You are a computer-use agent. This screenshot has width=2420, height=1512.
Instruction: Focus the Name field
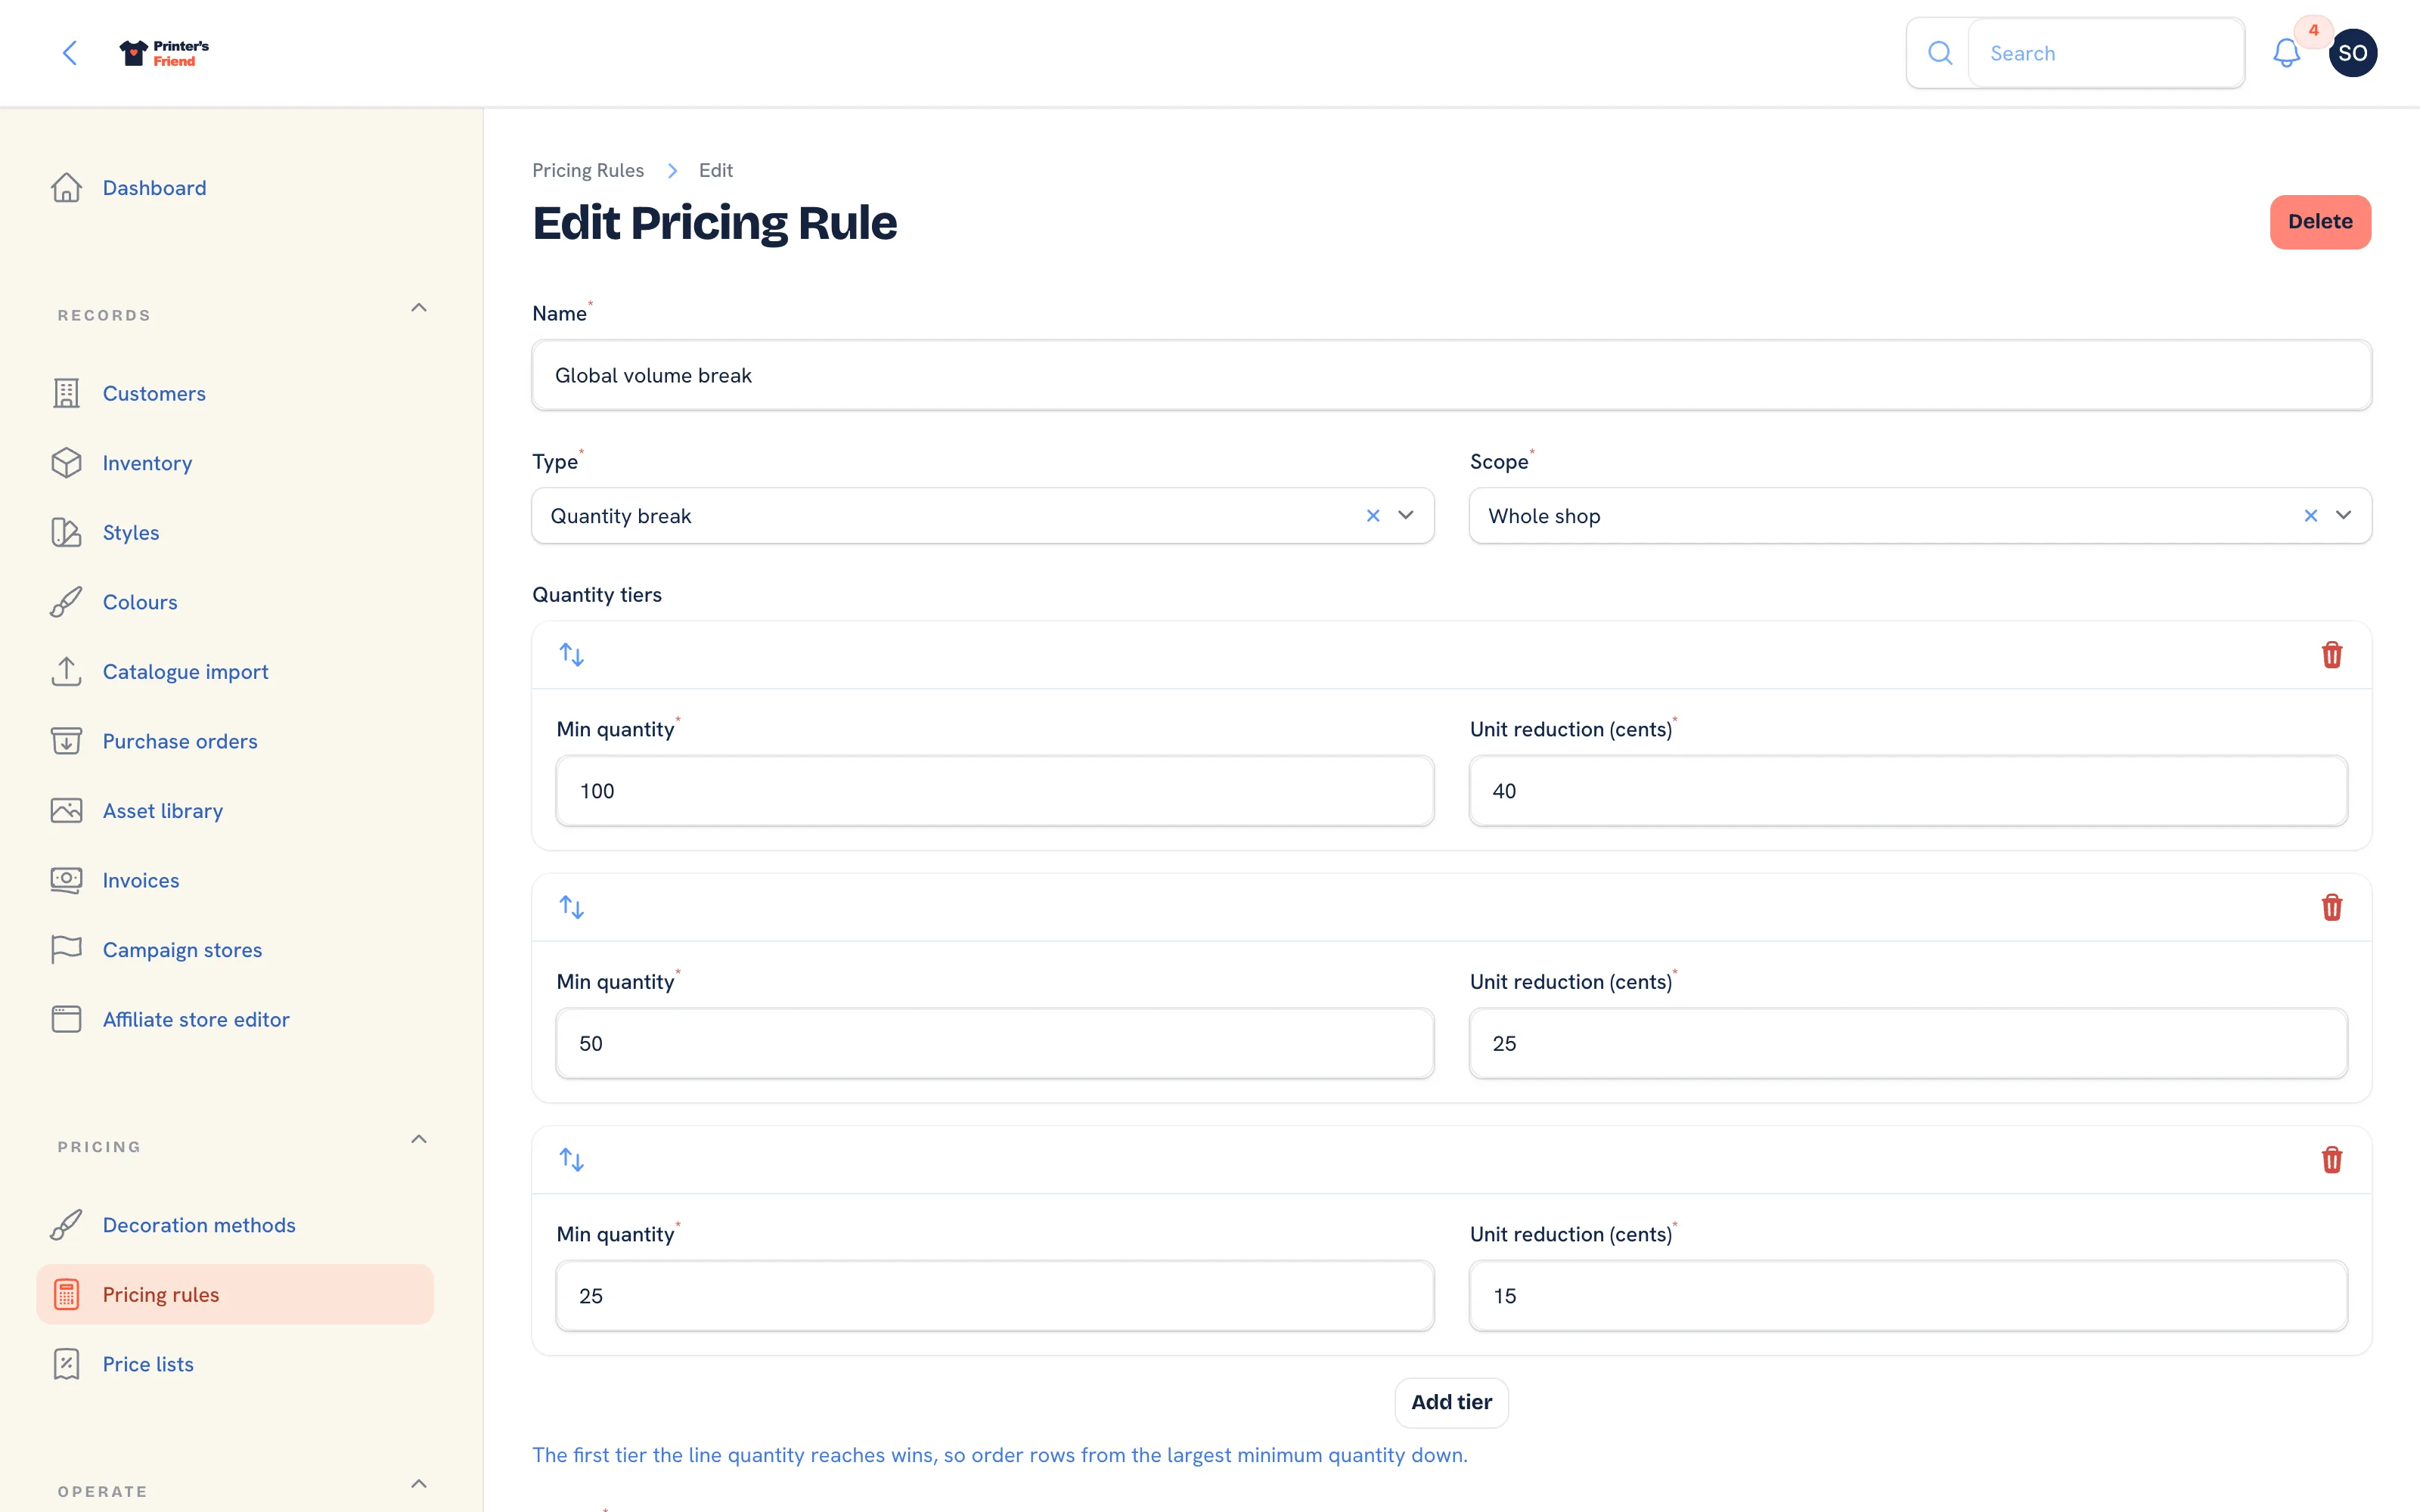point(1451,375)
